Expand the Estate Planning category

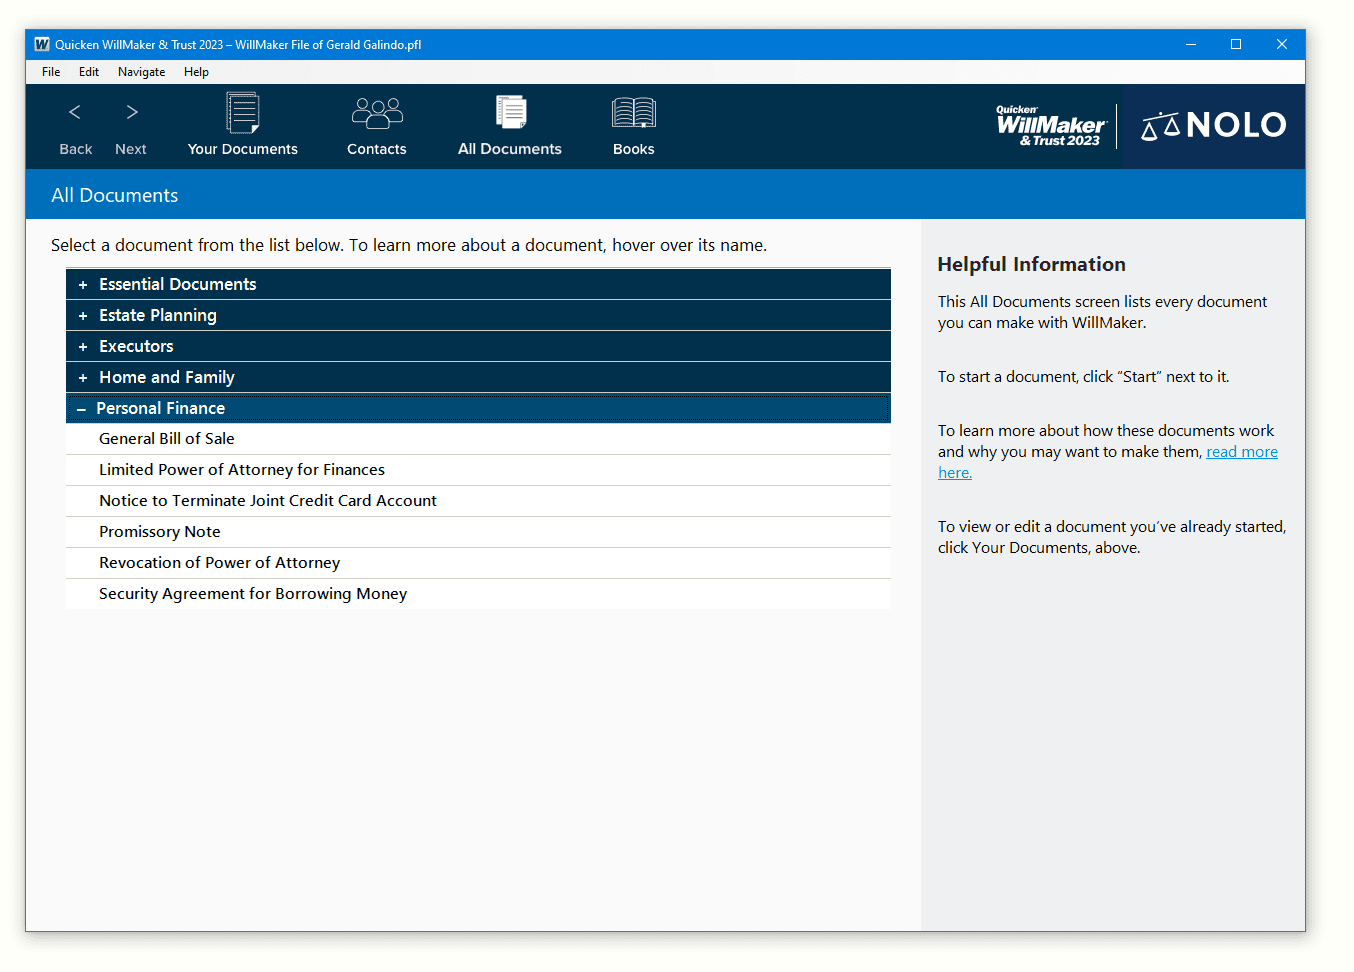157,315
